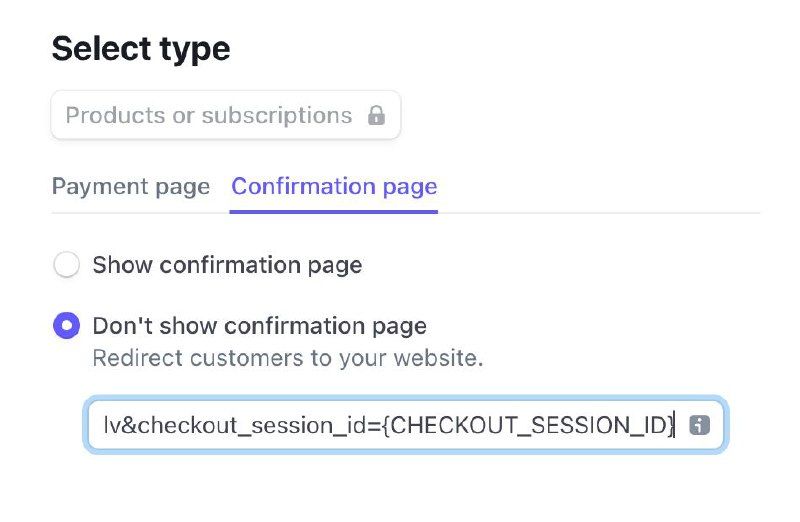The height and width of the screenshot is (522, 800).
Task: Click the Select type heading
Action: click(141, 48)
